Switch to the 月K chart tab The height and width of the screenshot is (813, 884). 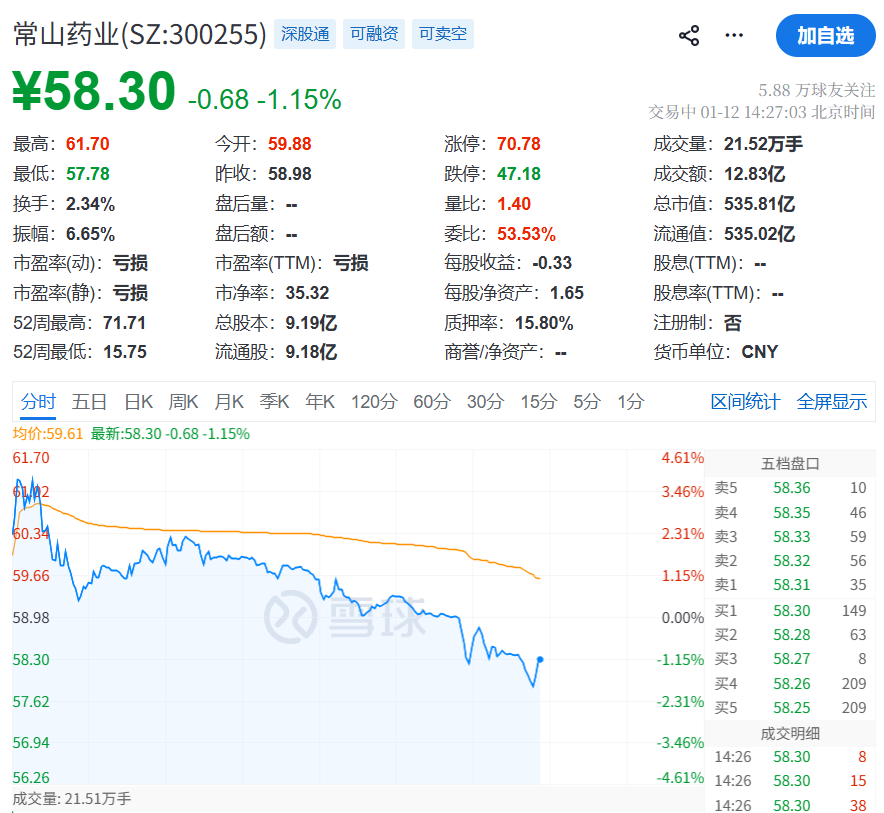tap(229, 402)
